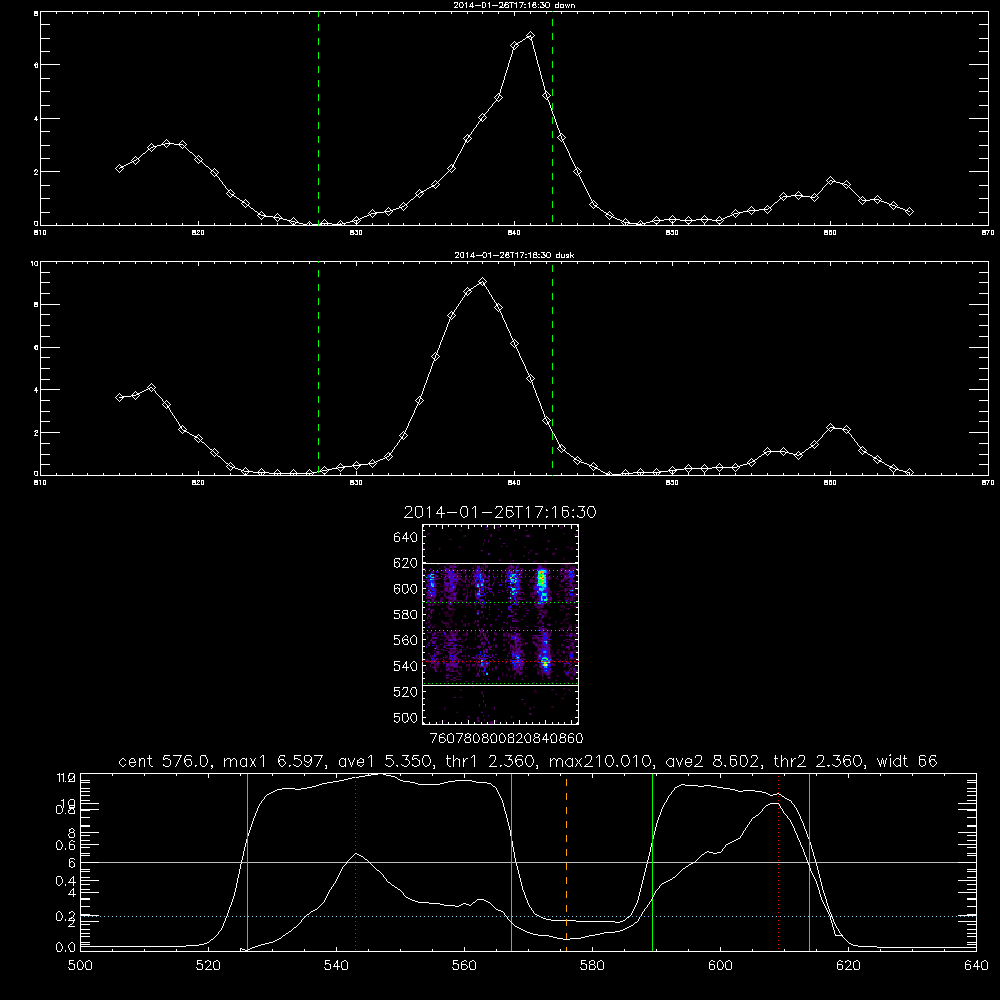Image resolution: width=1000 pixels, height=1000 pixels.
Task: Click the 580 label on spectral image y-axis
Action: click(x=406, y=615)
